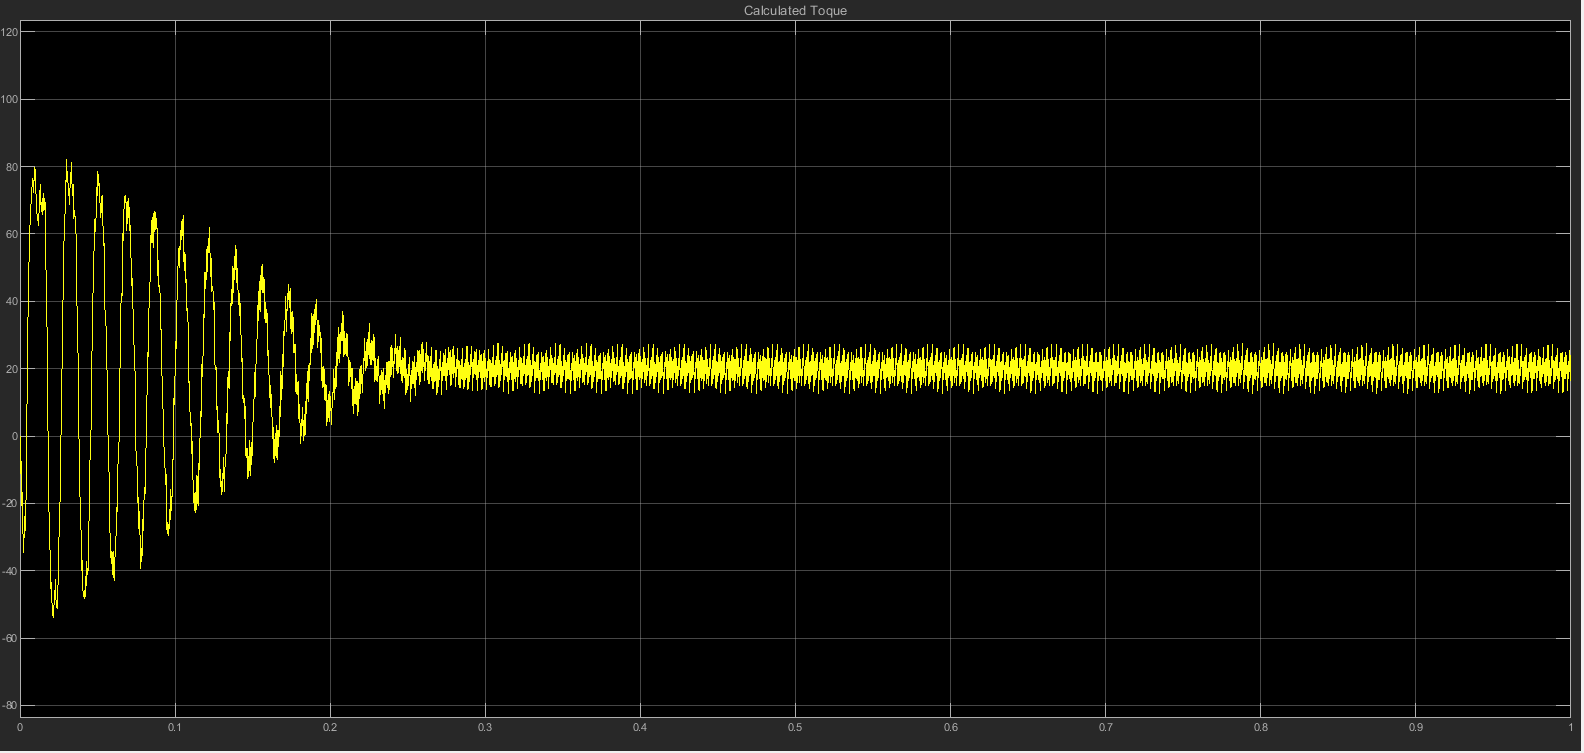The width and height of the screenshot is (1584, 753).
Task: Click the 0.7 x-axis time label
Action: [1106, 727]
